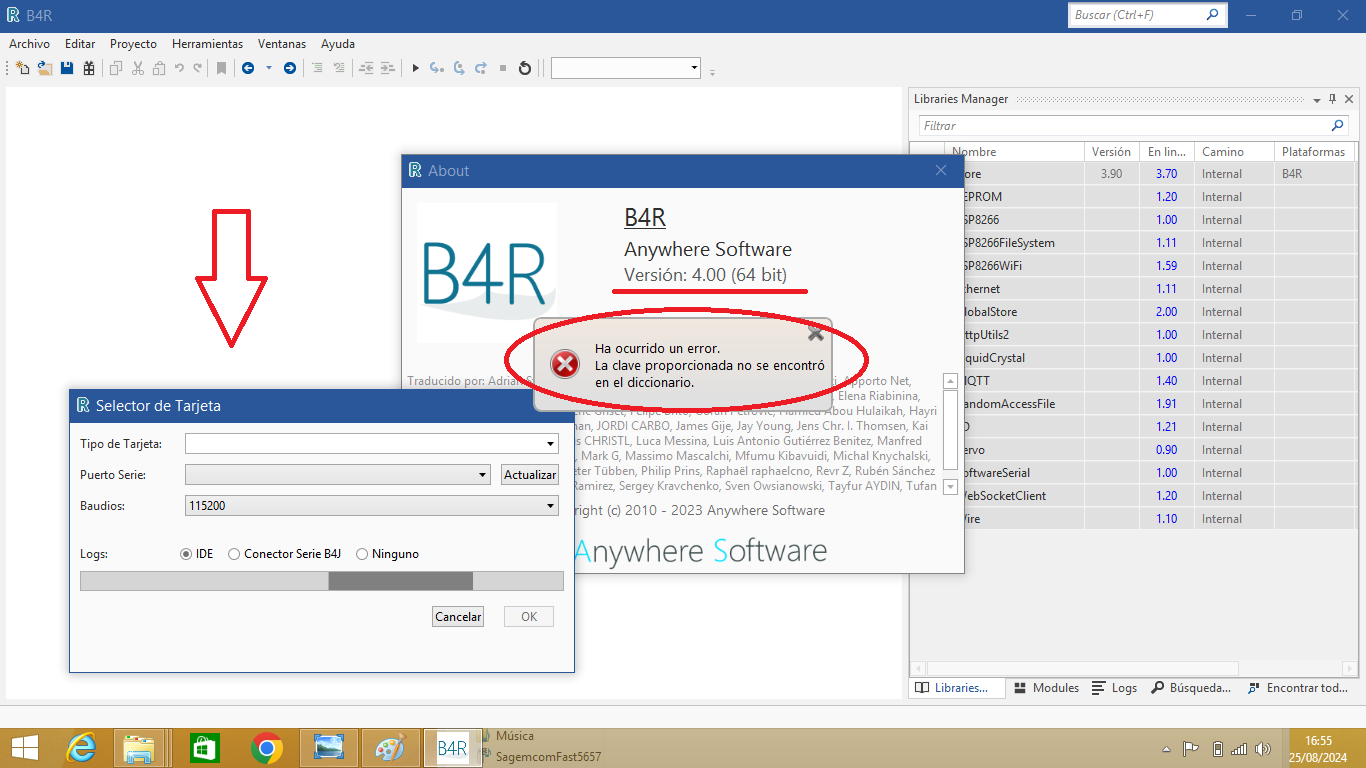Open Google Chrome from the taskbar
The height and width of the screenshot is (768, 1366).
point(266,748)
